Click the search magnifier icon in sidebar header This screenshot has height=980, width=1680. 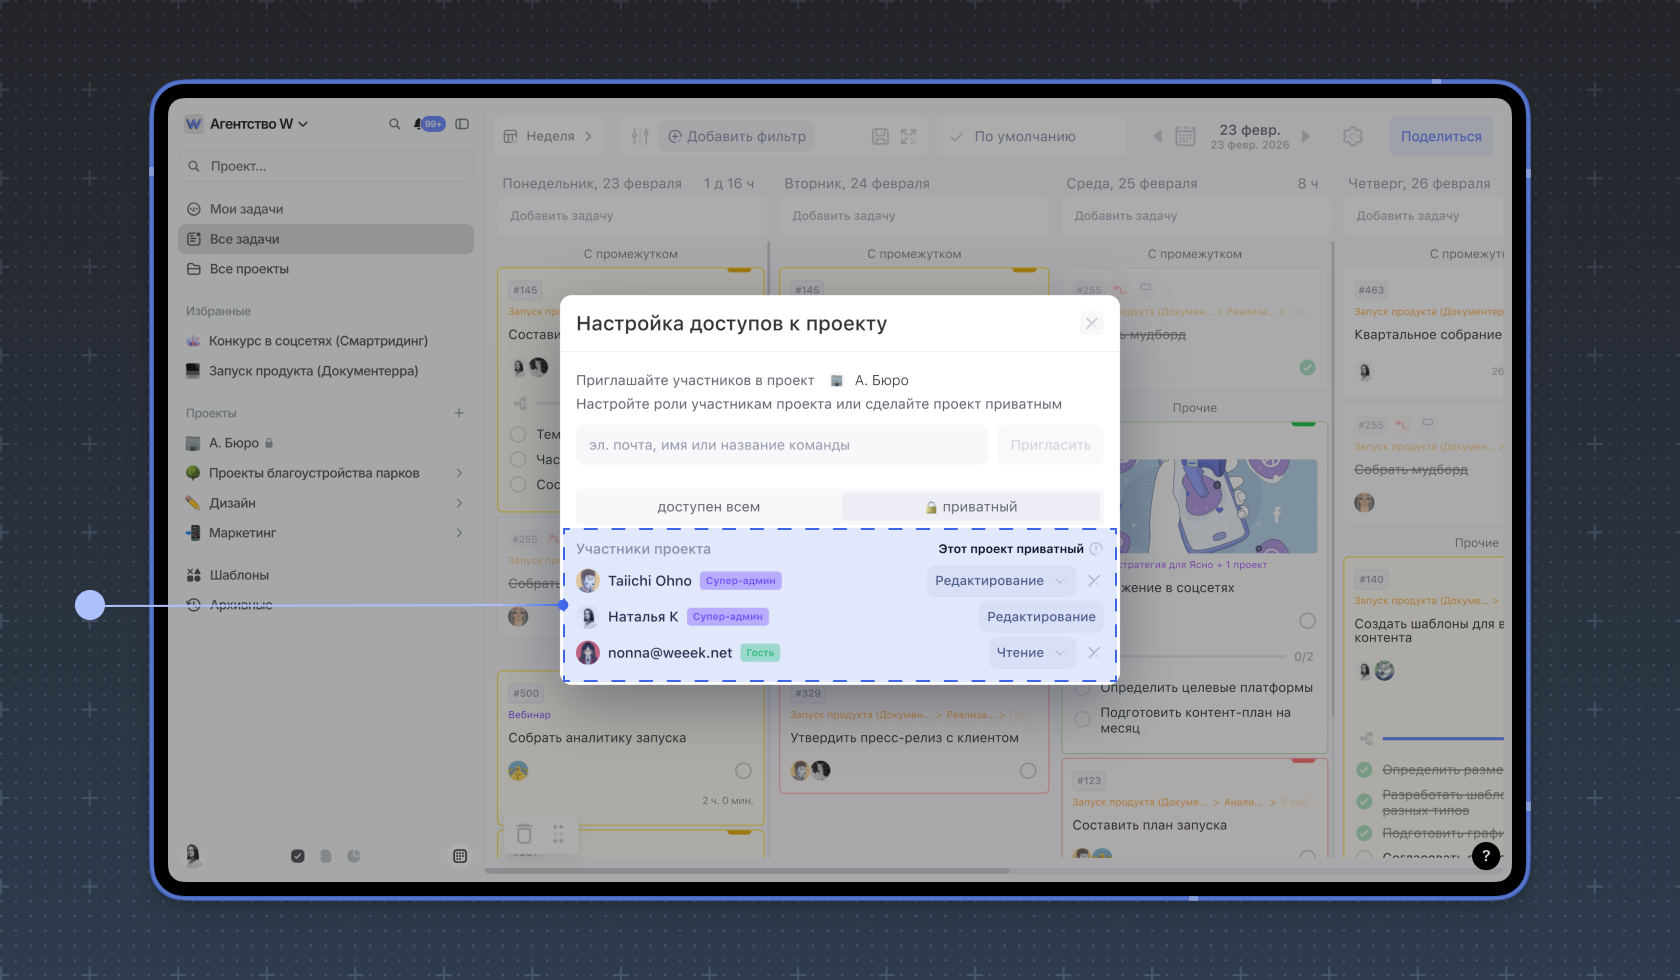(x=394, y=124)
